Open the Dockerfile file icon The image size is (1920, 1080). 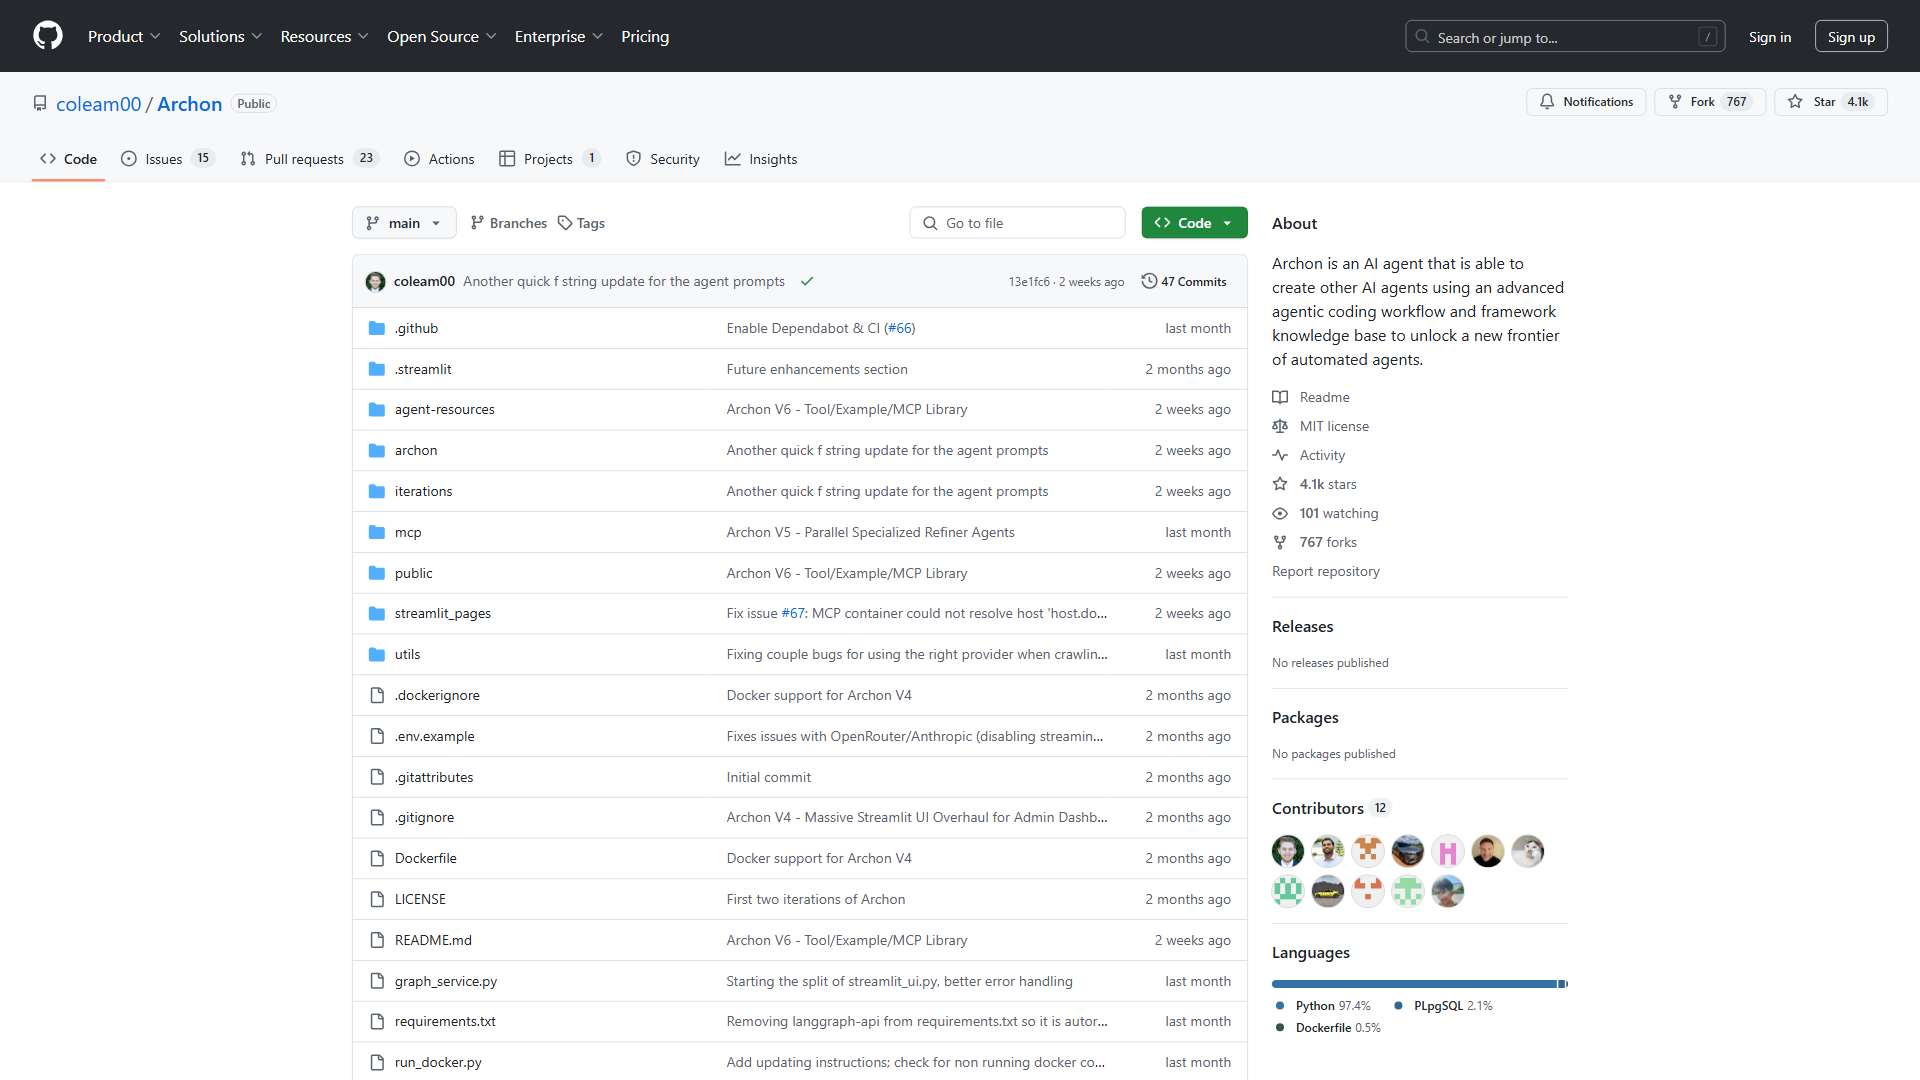(377, 859)
